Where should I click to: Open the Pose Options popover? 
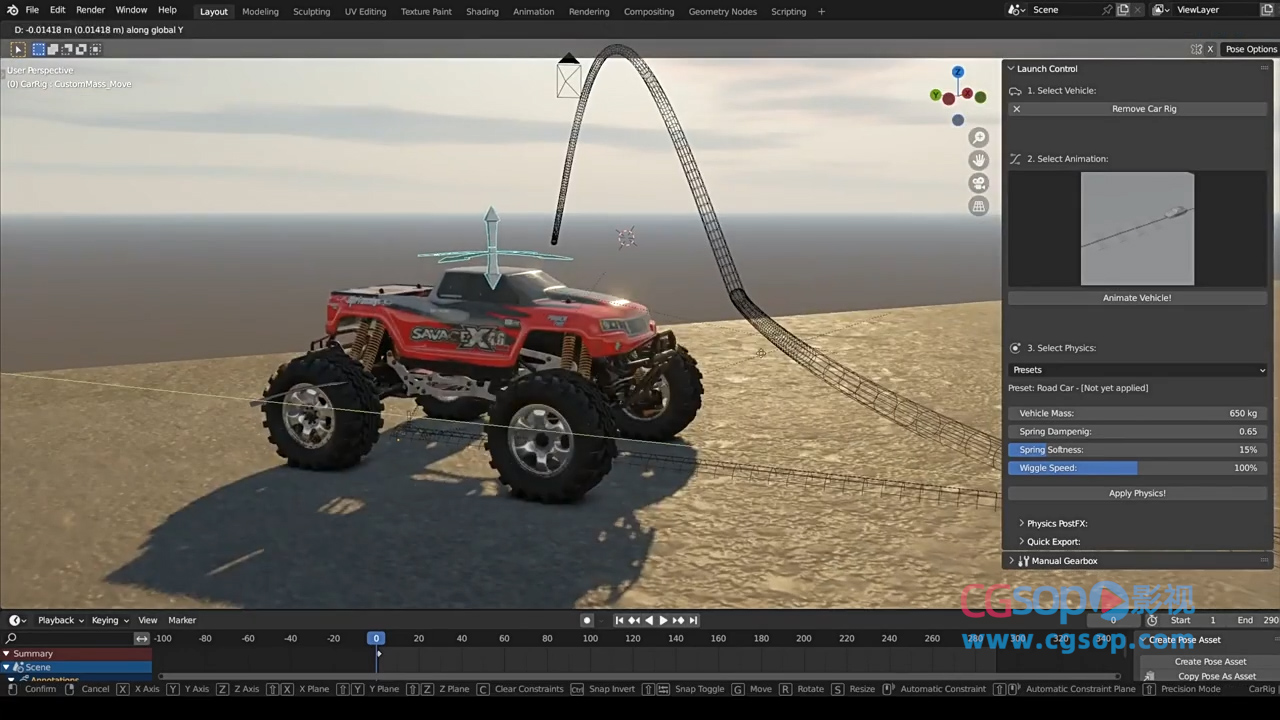[1251, 49]
